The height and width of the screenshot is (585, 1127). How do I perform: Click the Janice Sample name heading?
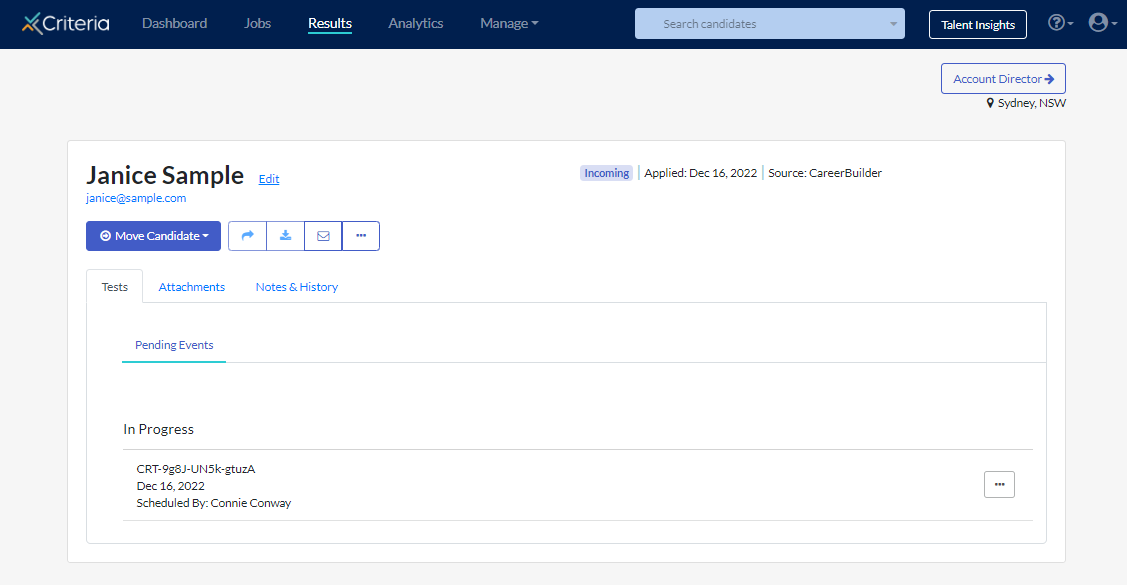[165, 175]
